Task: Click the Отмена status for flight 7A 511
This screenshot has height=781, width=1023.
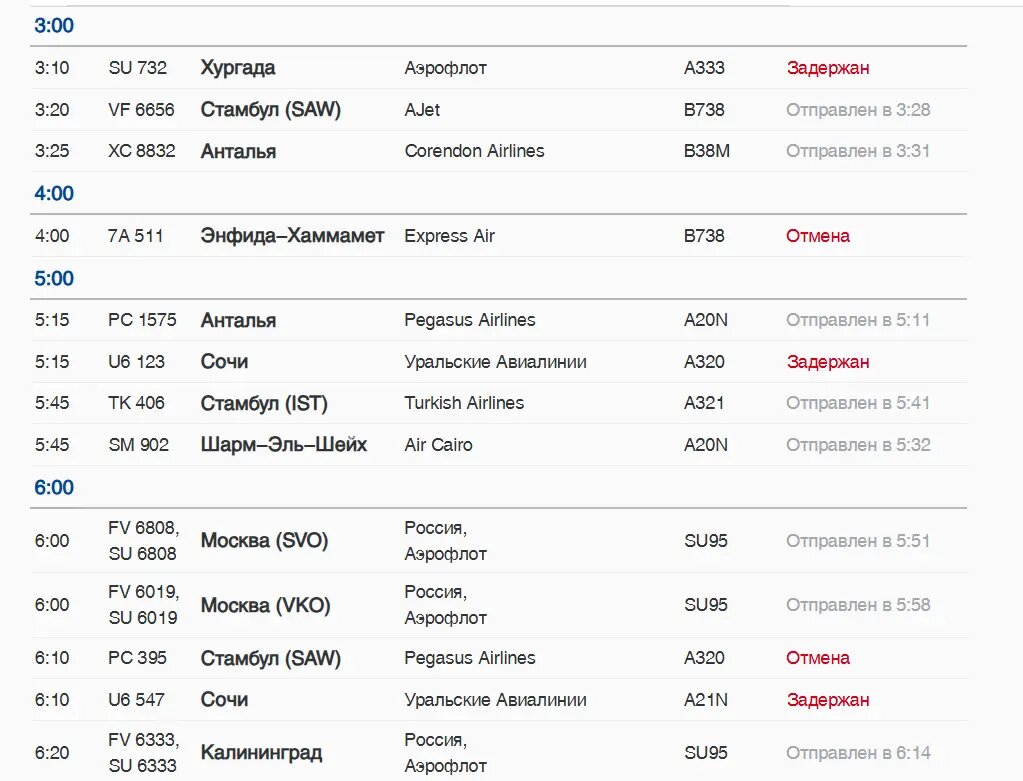Action: pos(817,236)
